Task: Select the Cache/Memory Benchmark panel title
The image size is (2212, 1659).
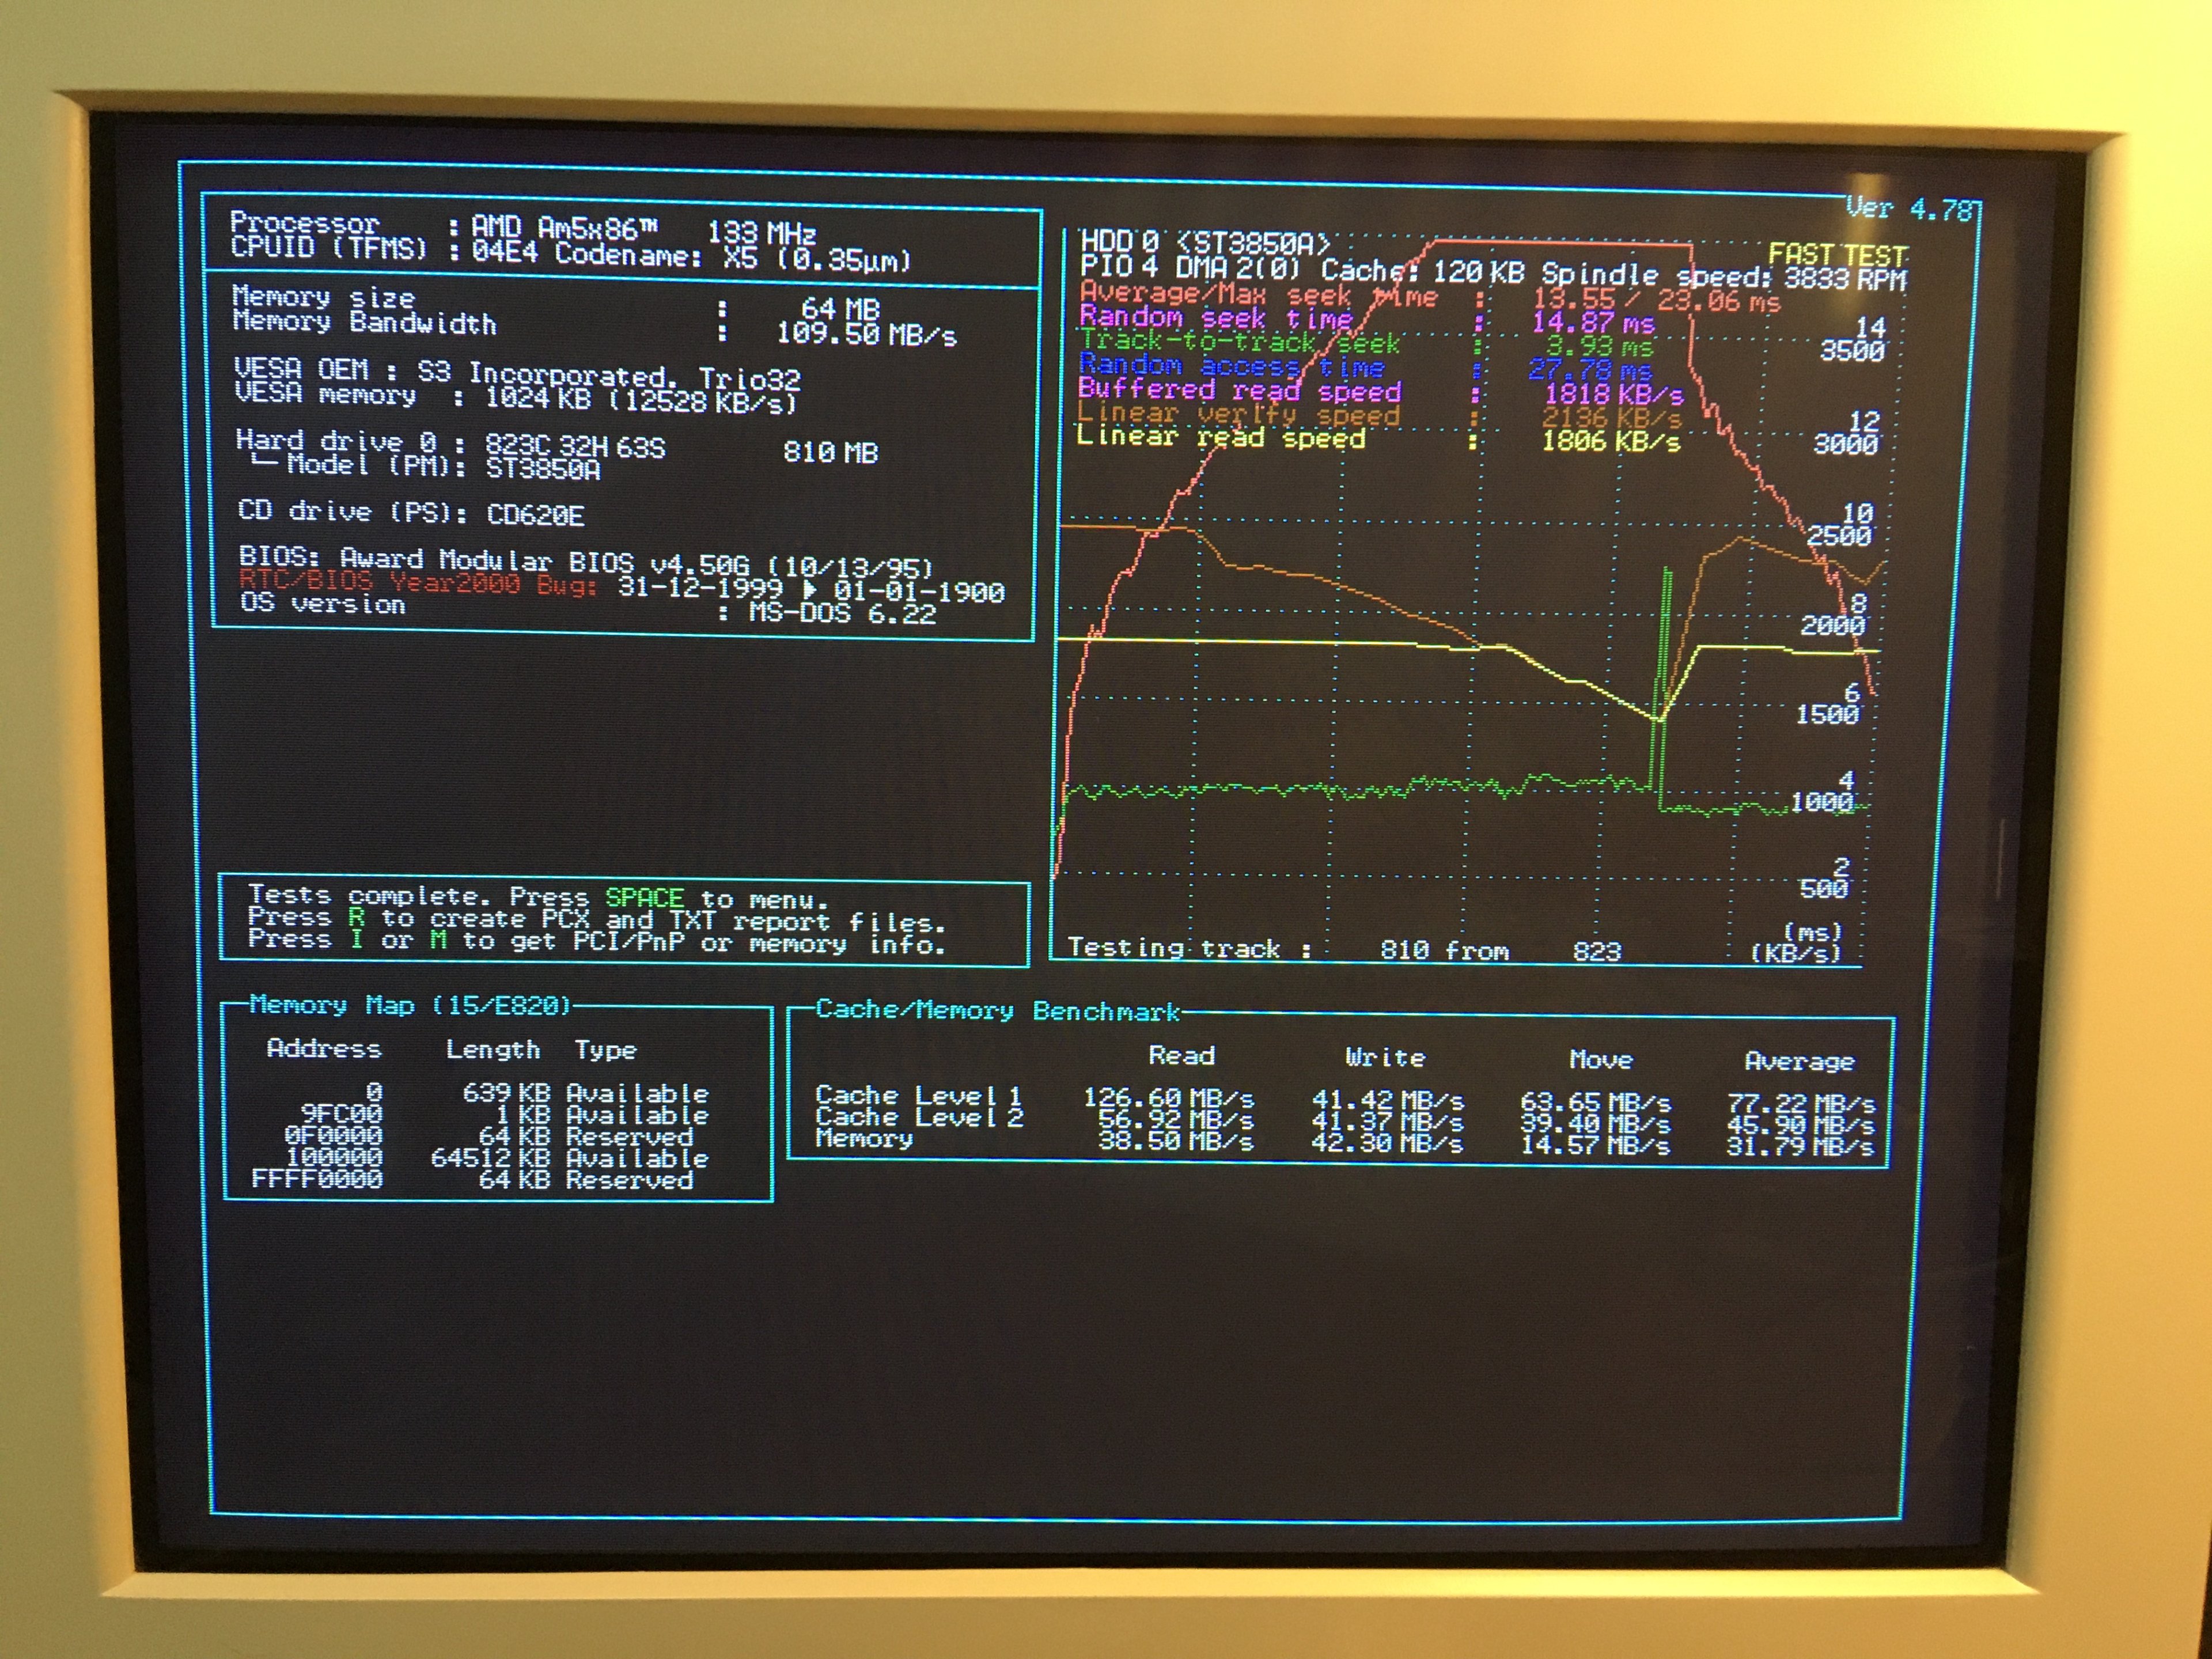Action: pos(997,1010)
